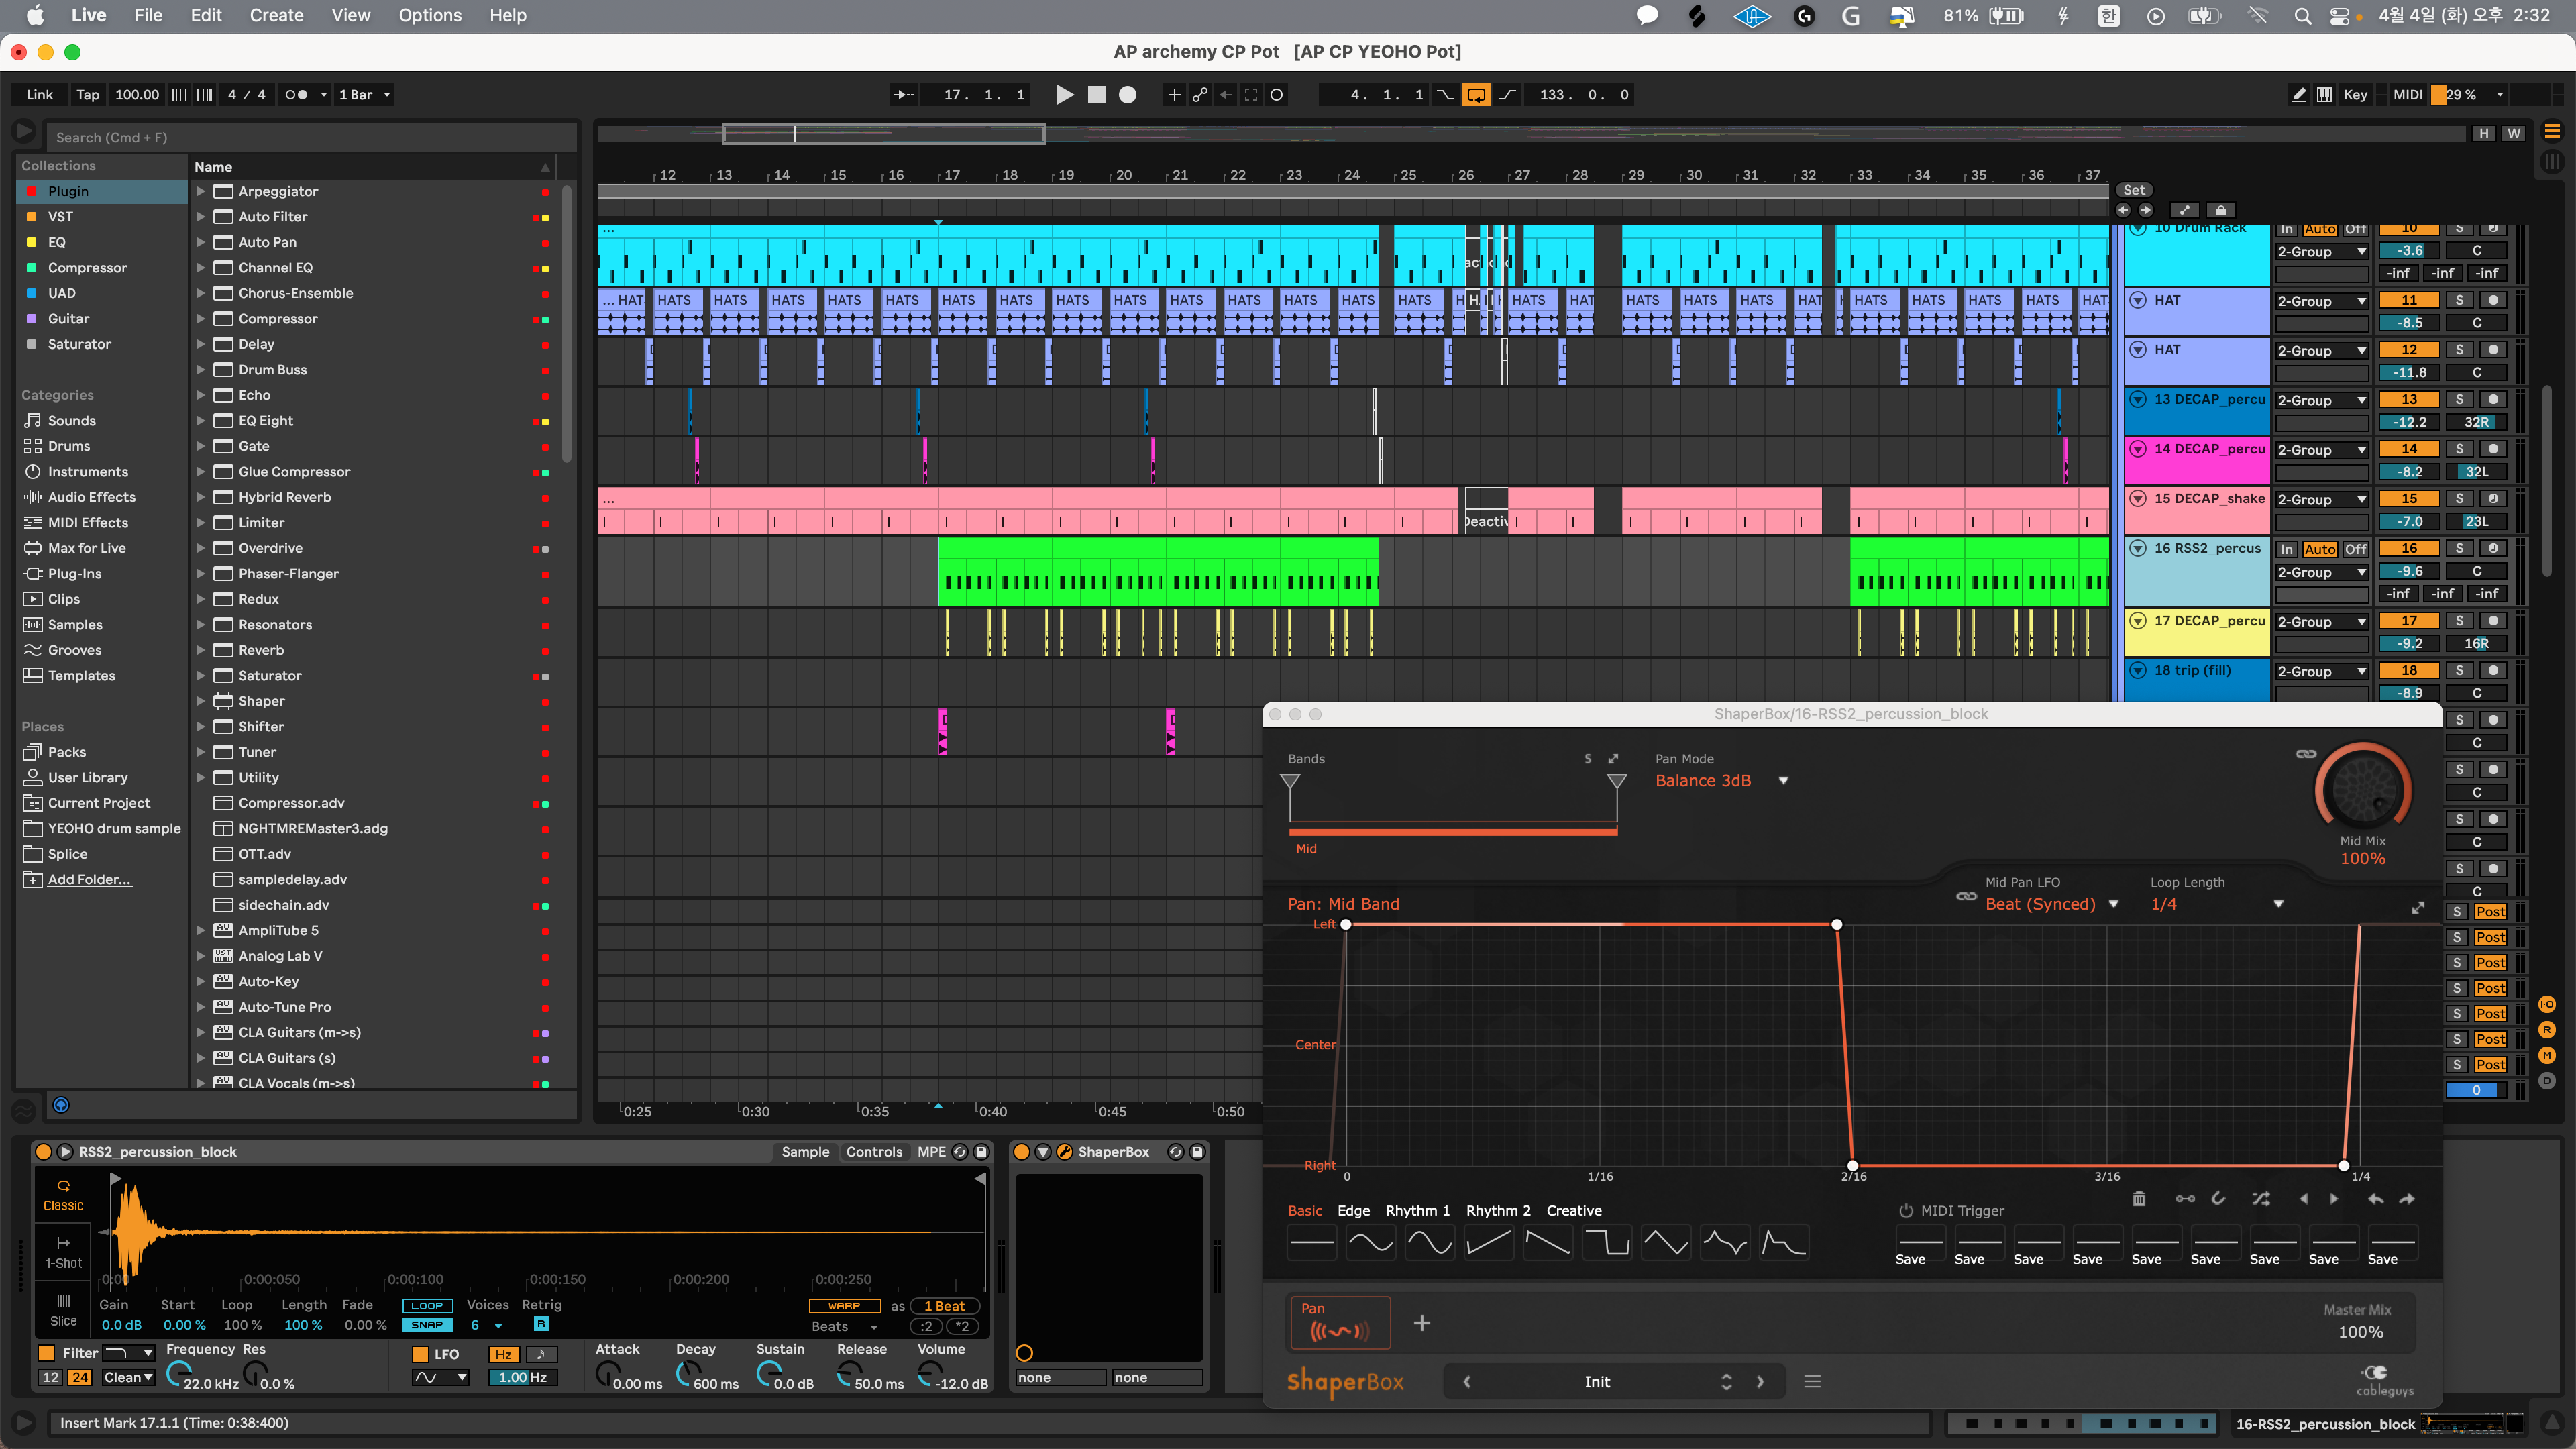Switch to the Edge wave tab in ShaperBox
This screenshot has width=2576, height=1449.
[1353, 1210]
